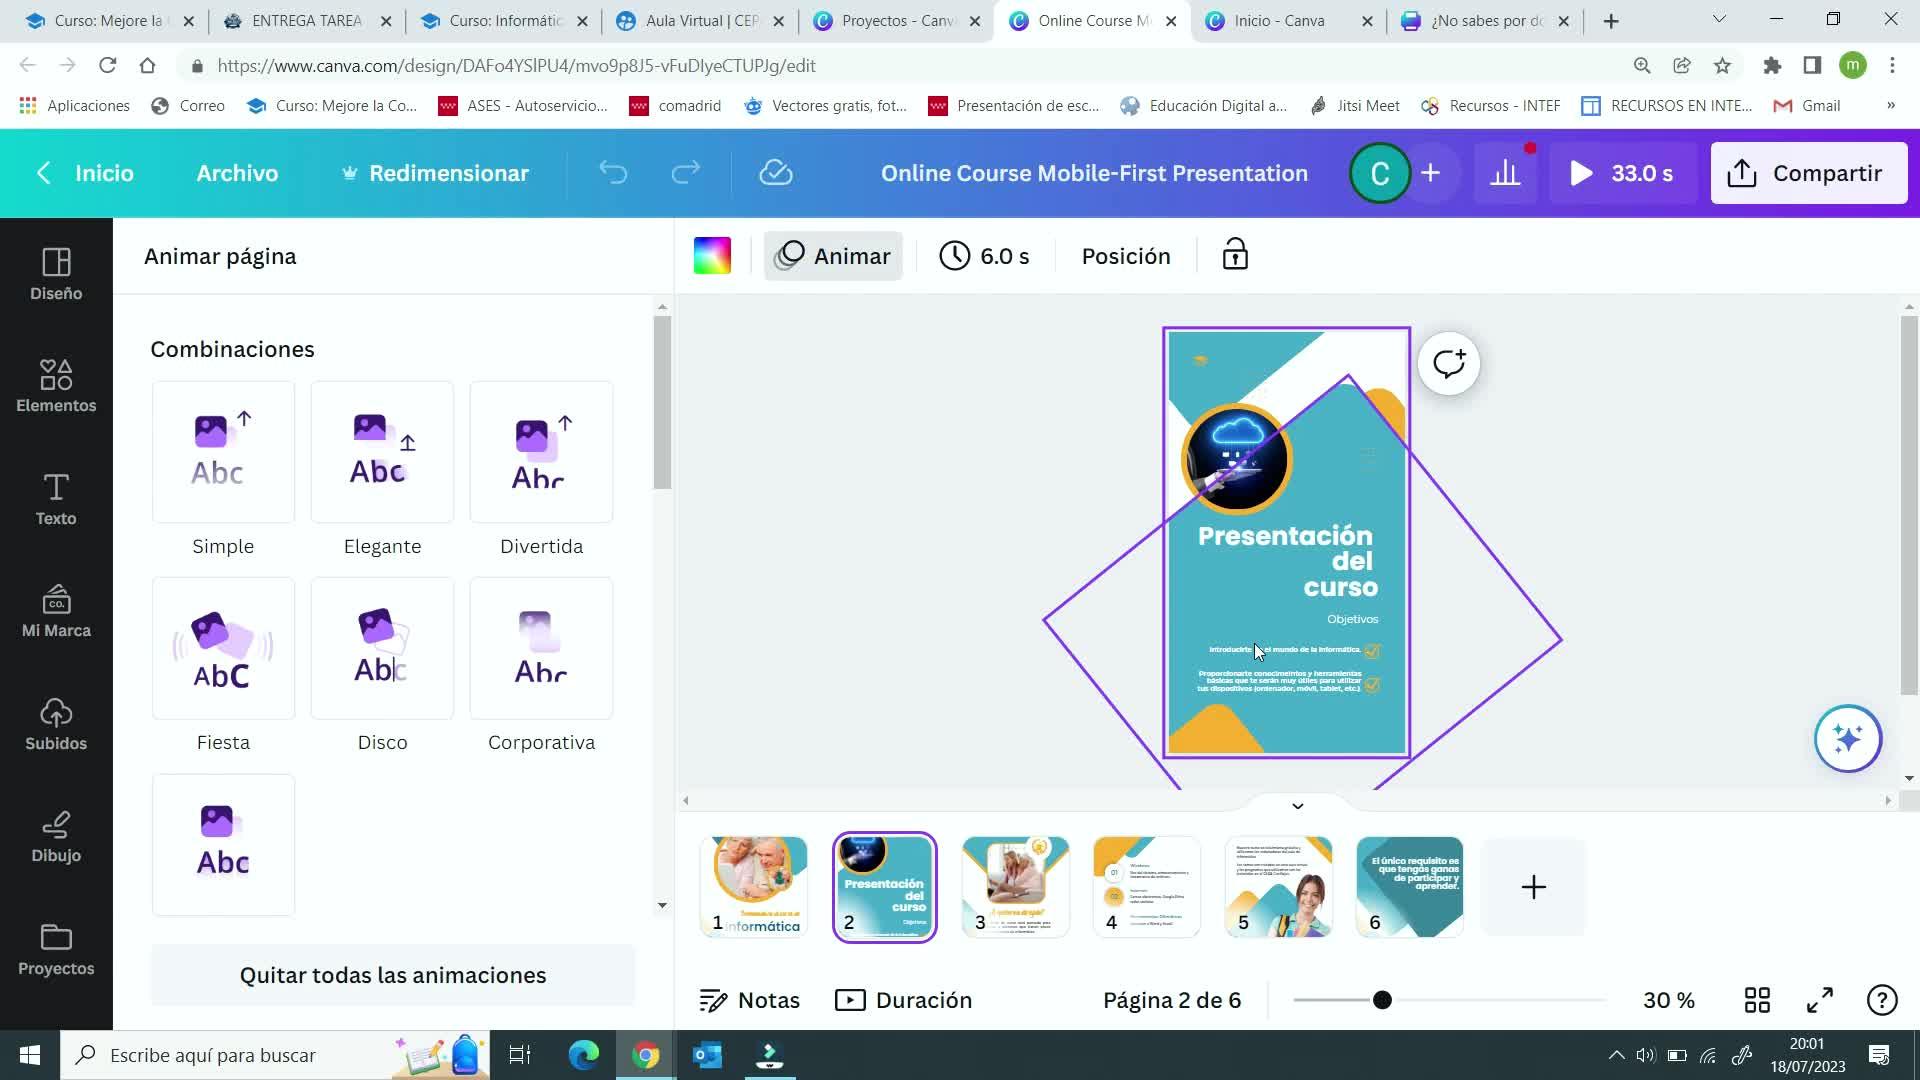Toggle the Duración timeline view
1920x1080 pixels.
tap(903, 1000)
